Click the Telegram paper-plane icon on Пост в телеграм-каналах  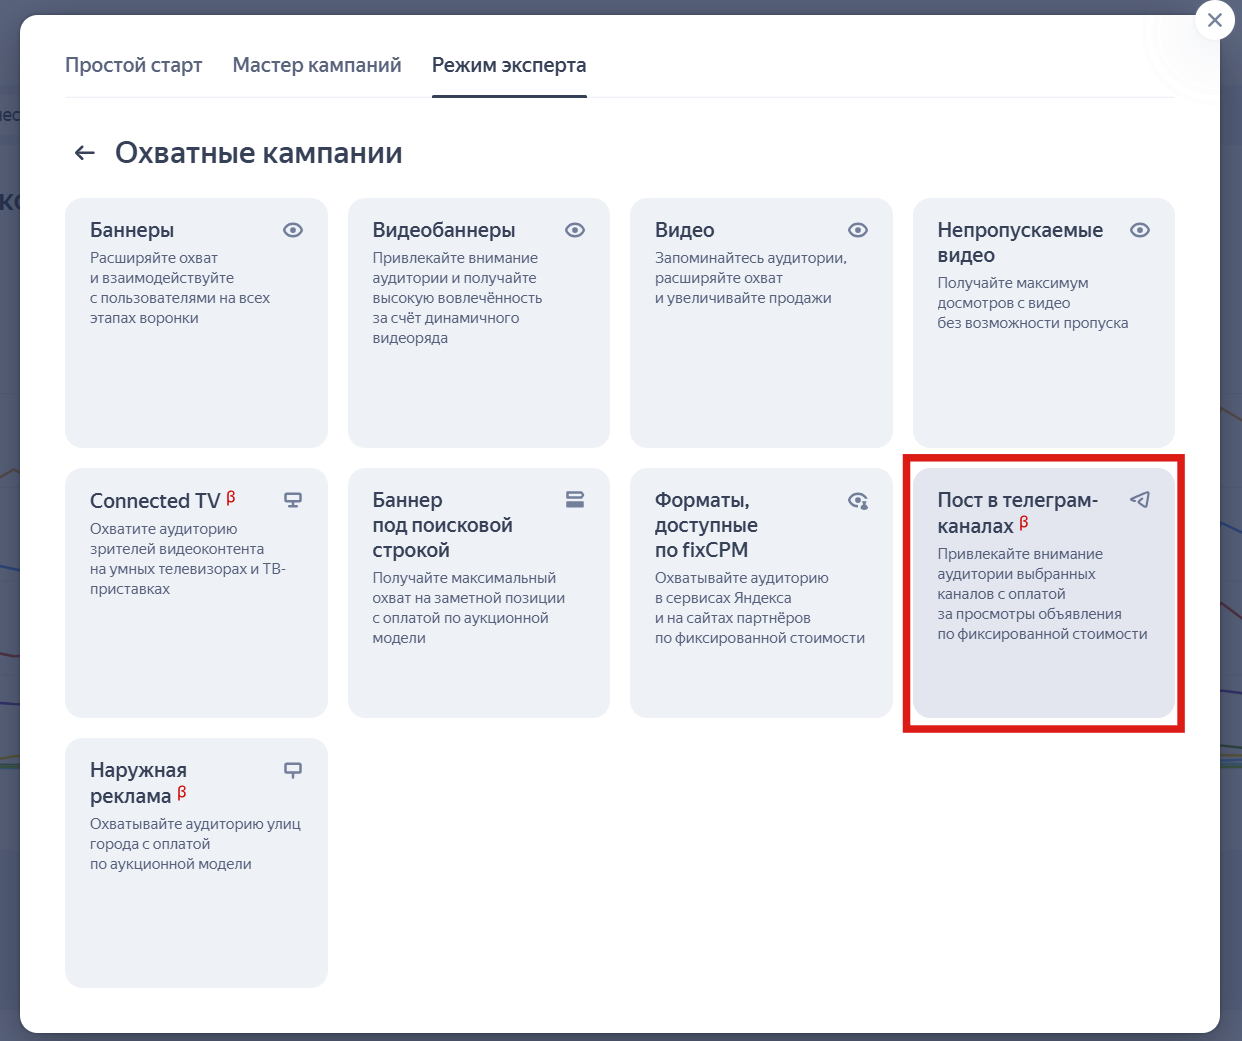(x=1139, y=500)
